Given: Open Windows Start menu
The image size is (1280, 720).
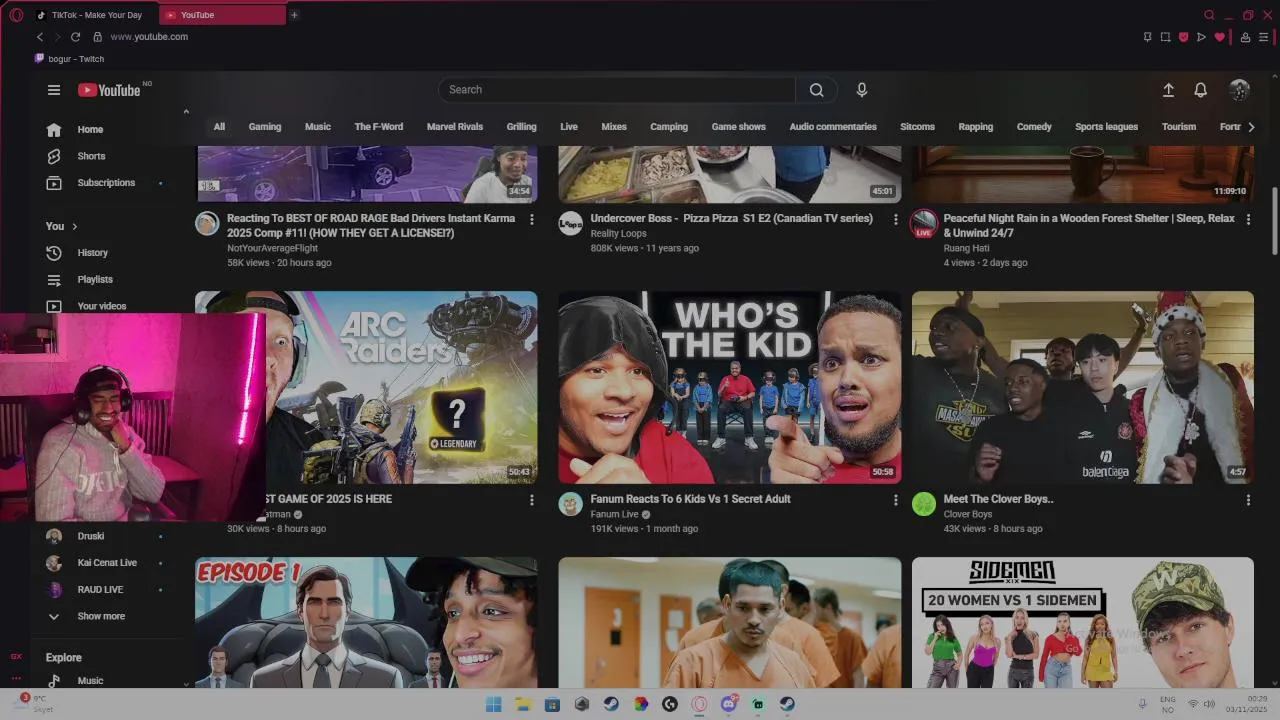Looking at the screenshot, I should (x=493, y=704).
